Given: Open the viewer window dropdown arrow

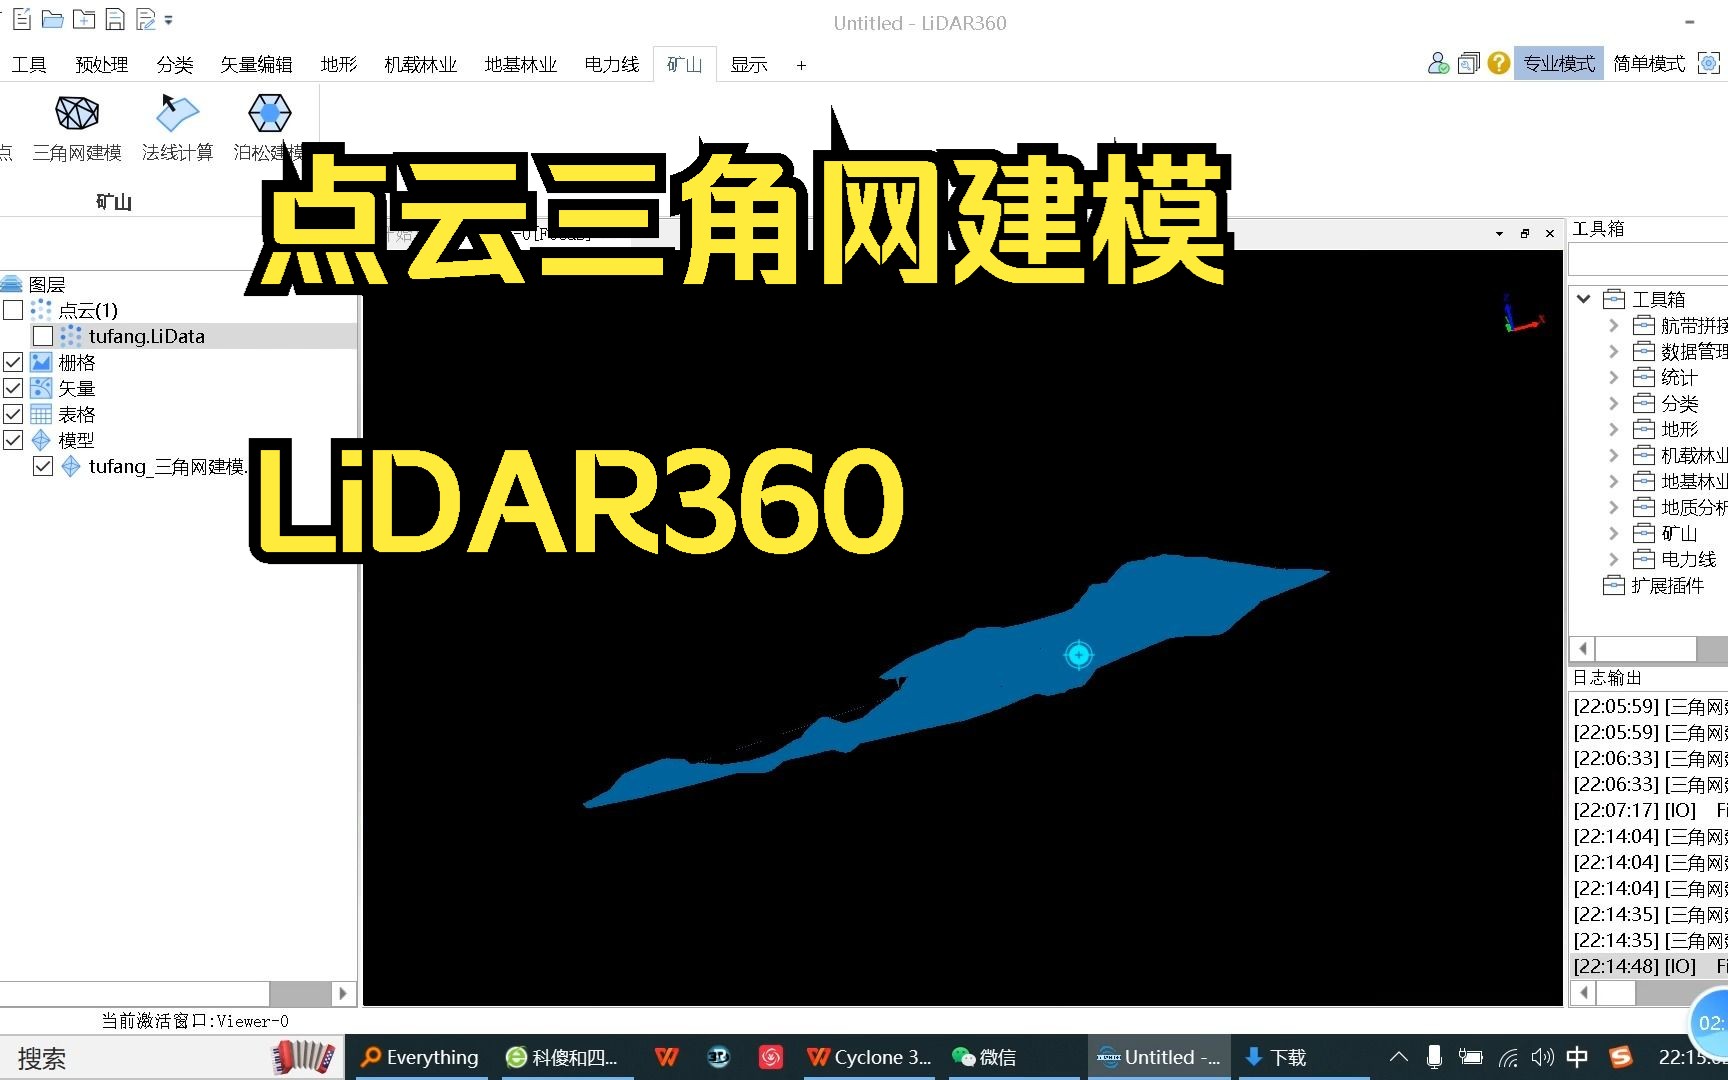Looking at the screenshot, I should [1499, 234].
